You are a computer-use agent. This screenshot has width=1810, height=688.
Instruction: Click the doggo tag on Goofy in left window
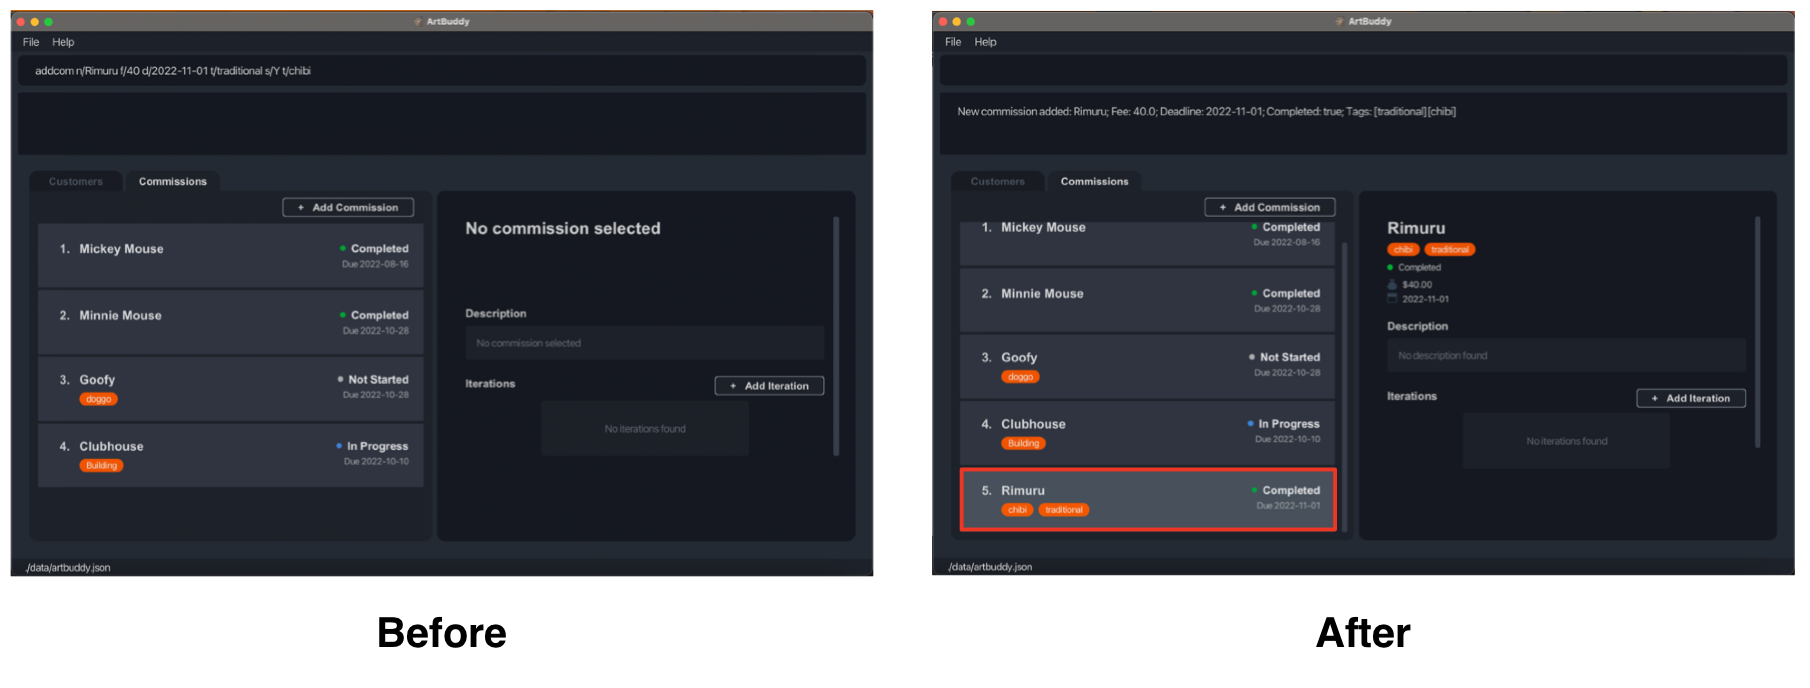click(x=99, y=399)
